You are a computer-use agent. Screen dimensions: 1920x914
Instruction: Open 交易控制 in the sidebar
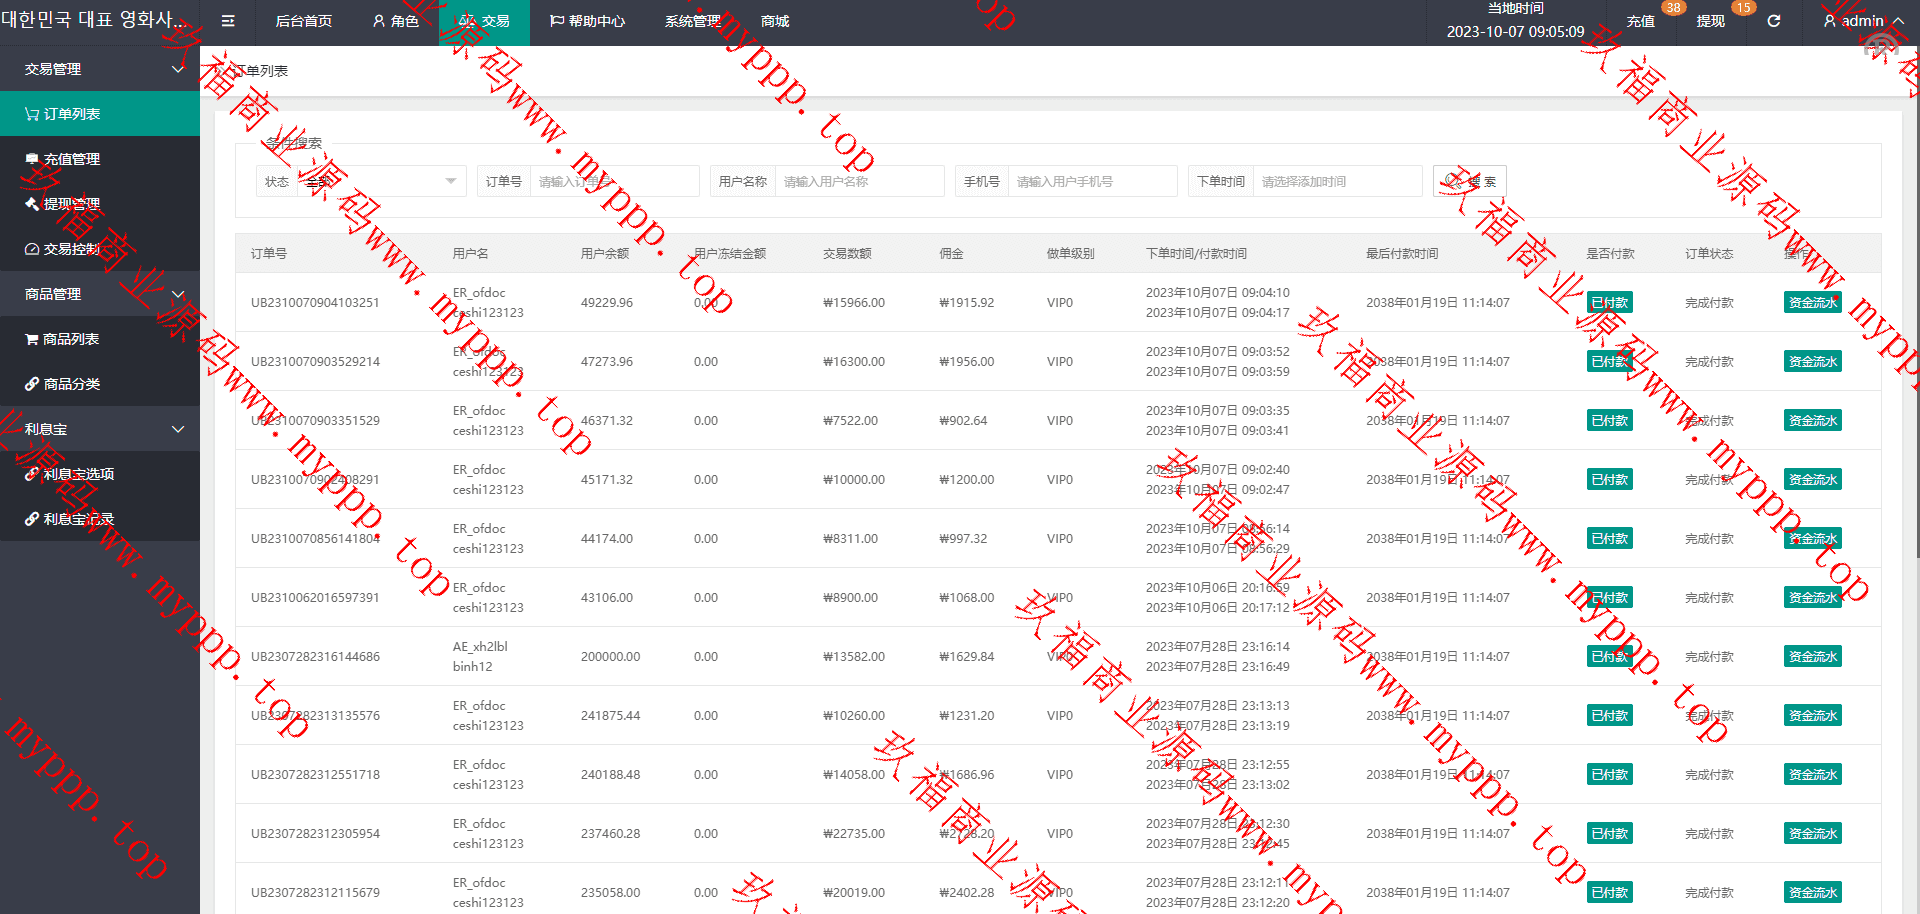(72, 249)
